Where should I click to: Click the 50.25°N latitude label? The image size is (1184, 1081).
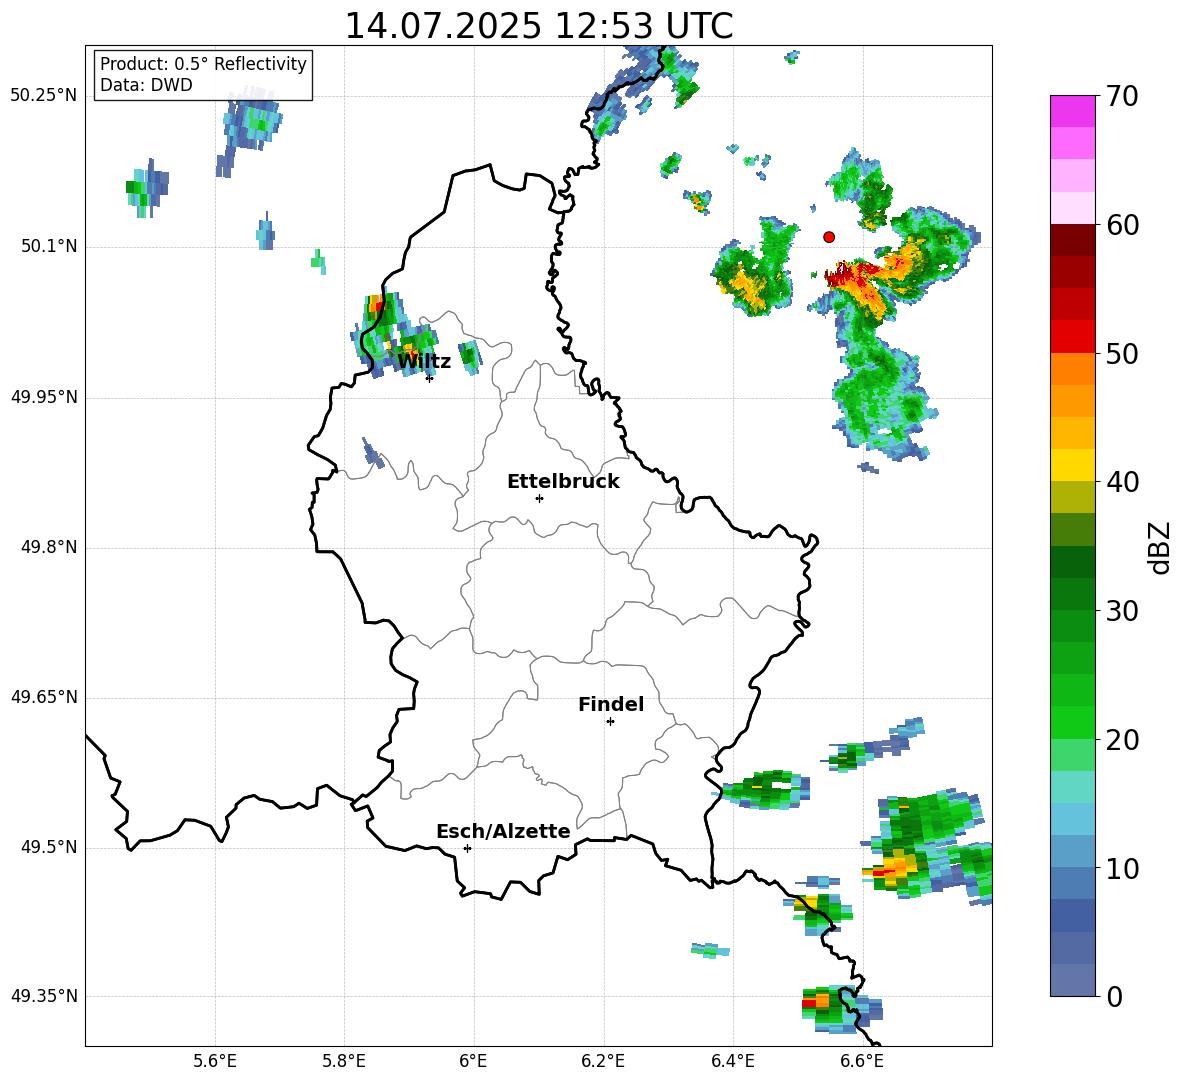pyautogui.click(x=44, y=96)
